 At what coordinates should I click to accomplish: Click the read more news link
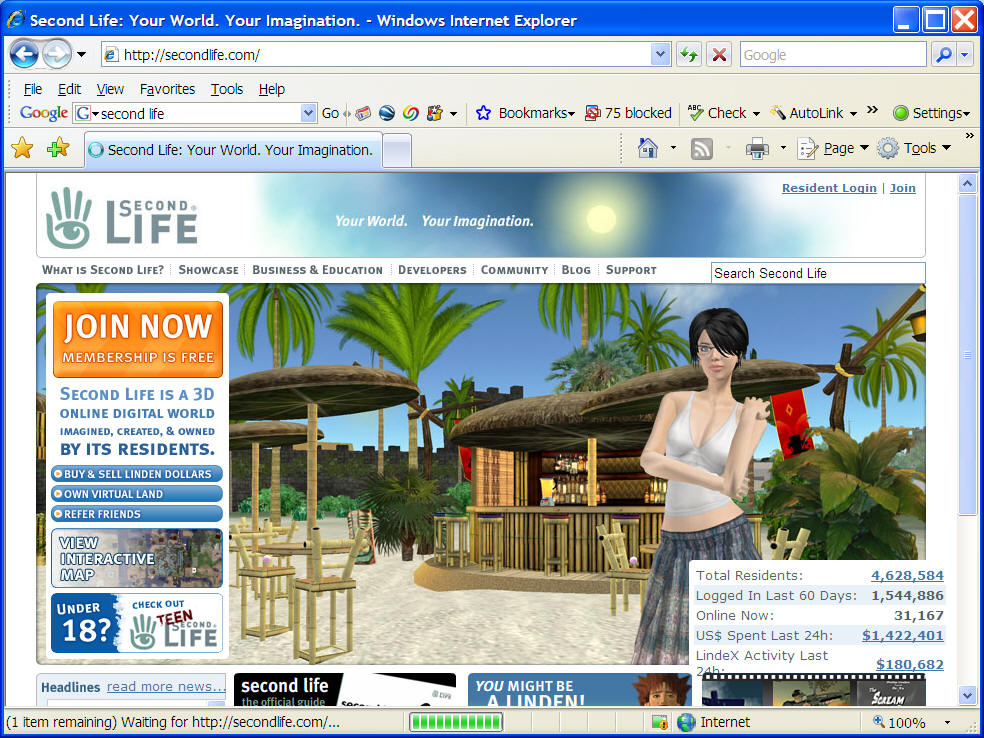click(166, 687)
